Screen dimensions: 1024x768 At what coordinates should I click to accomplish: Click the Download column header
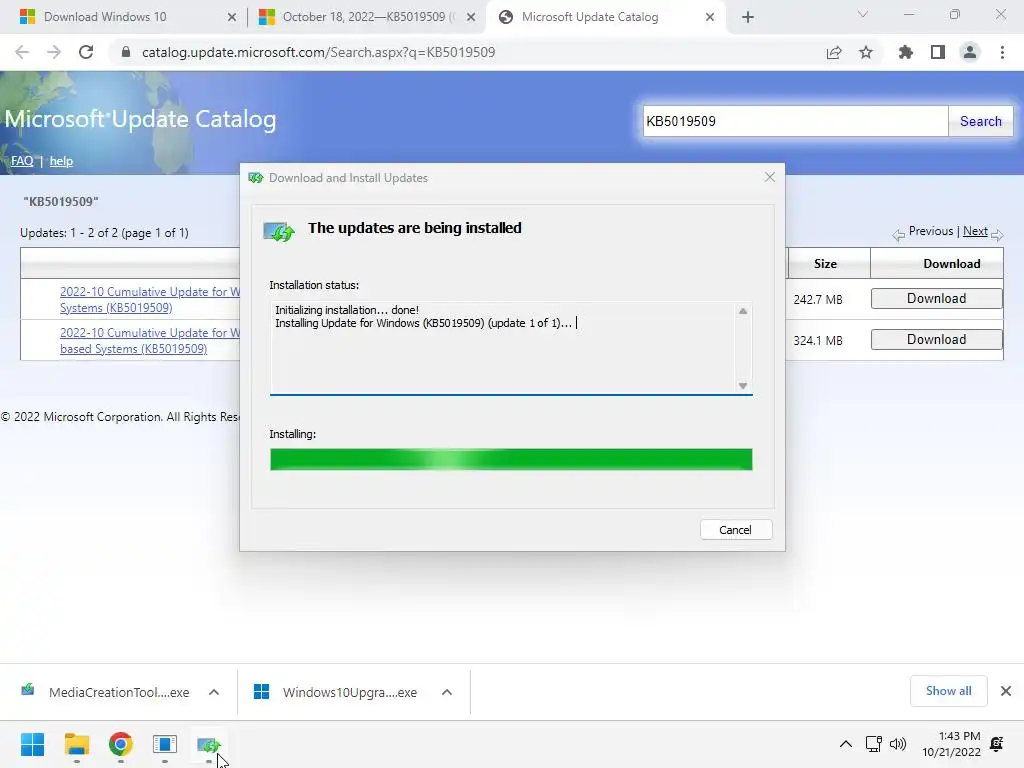point(952,264)
